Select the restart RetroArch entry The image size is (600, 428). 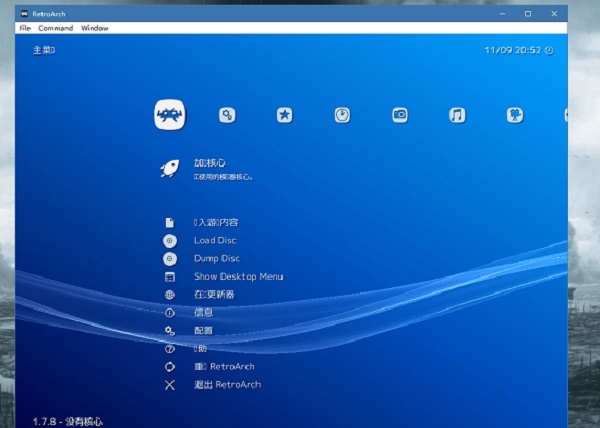coord(224,367)
